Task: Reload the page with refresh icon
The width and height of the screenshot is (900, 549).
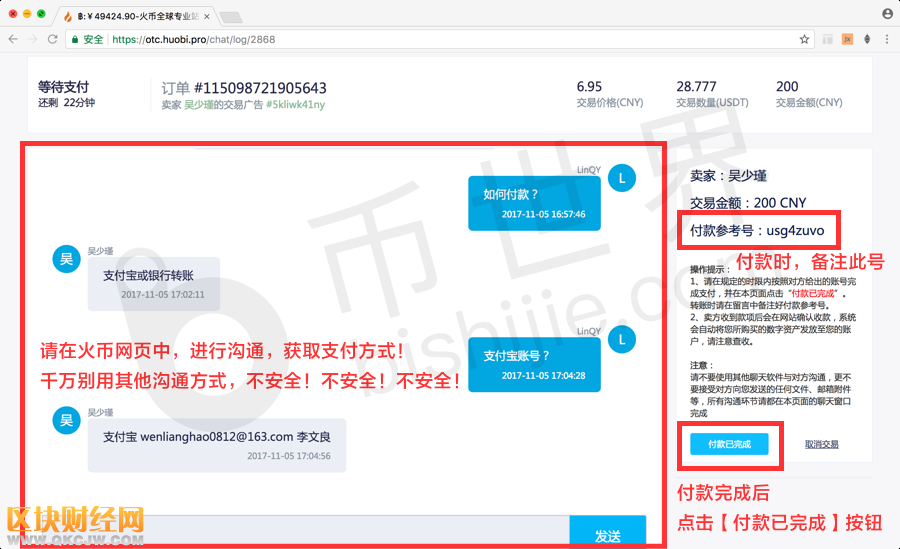Action: pyautogui.click(x=53, y=39)
